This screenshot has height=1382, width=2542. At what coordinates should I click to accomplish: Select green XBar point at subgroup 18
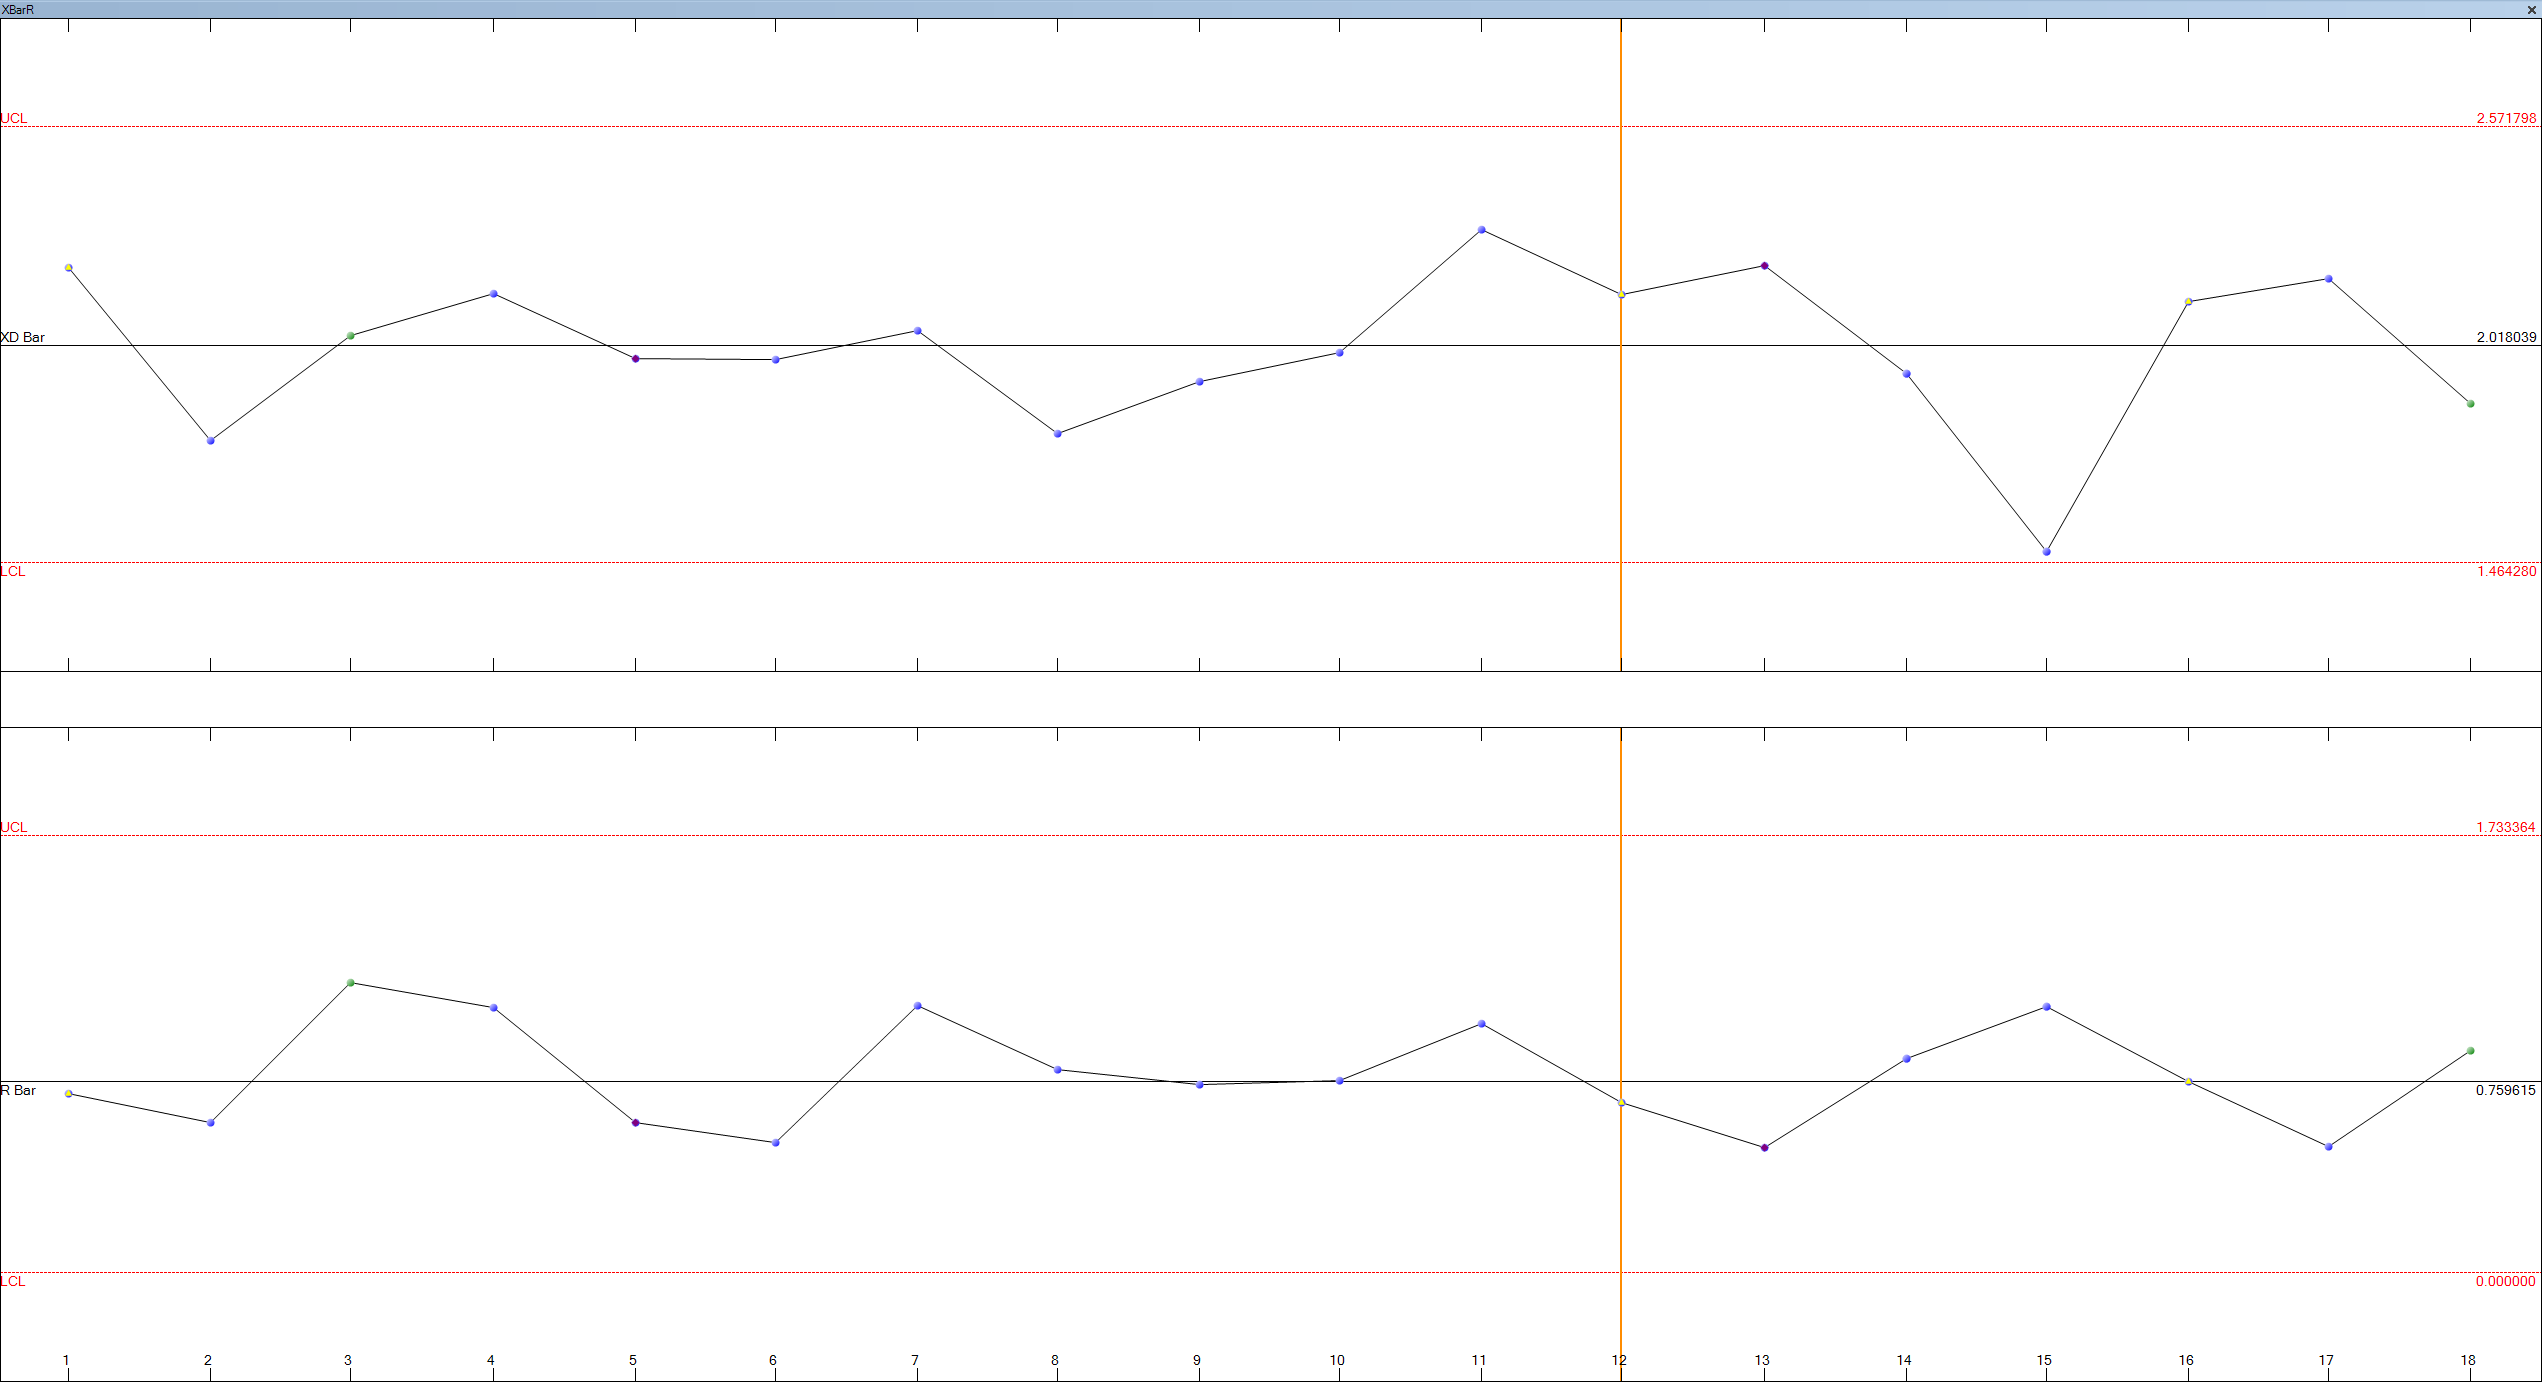point(2470,404)
